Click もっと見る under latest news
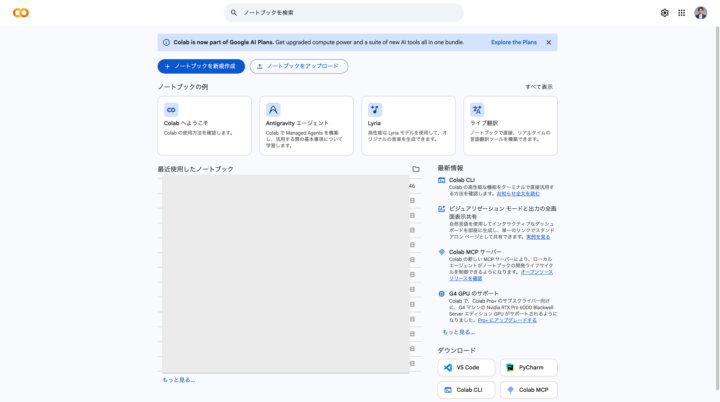This screenshot has width=720, height=402. [459, 332]
